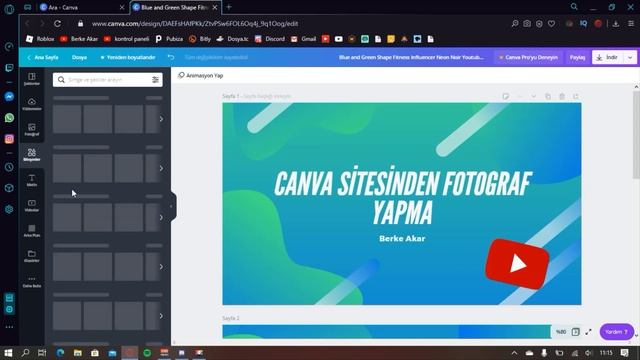Open File Explorer from the taskbar

78,353
